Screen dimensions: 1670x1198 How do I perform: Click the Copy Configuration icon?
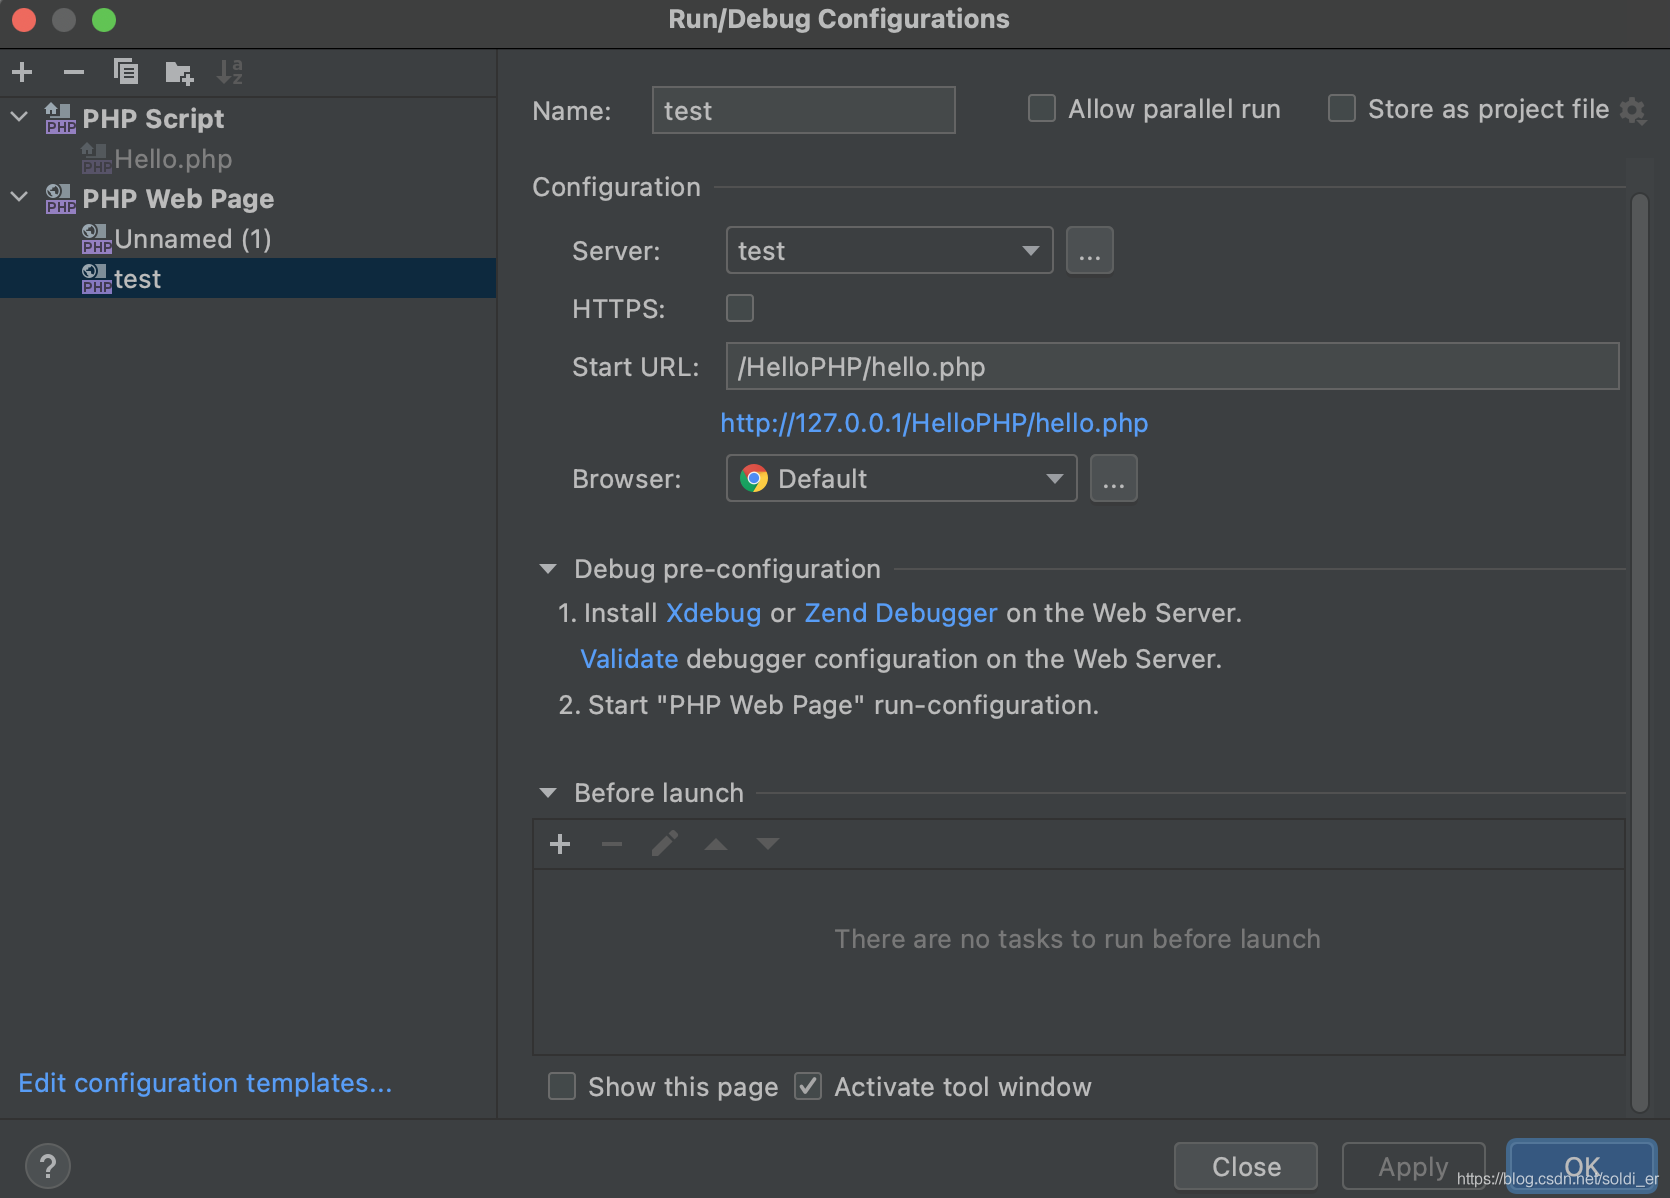[126, 72]
